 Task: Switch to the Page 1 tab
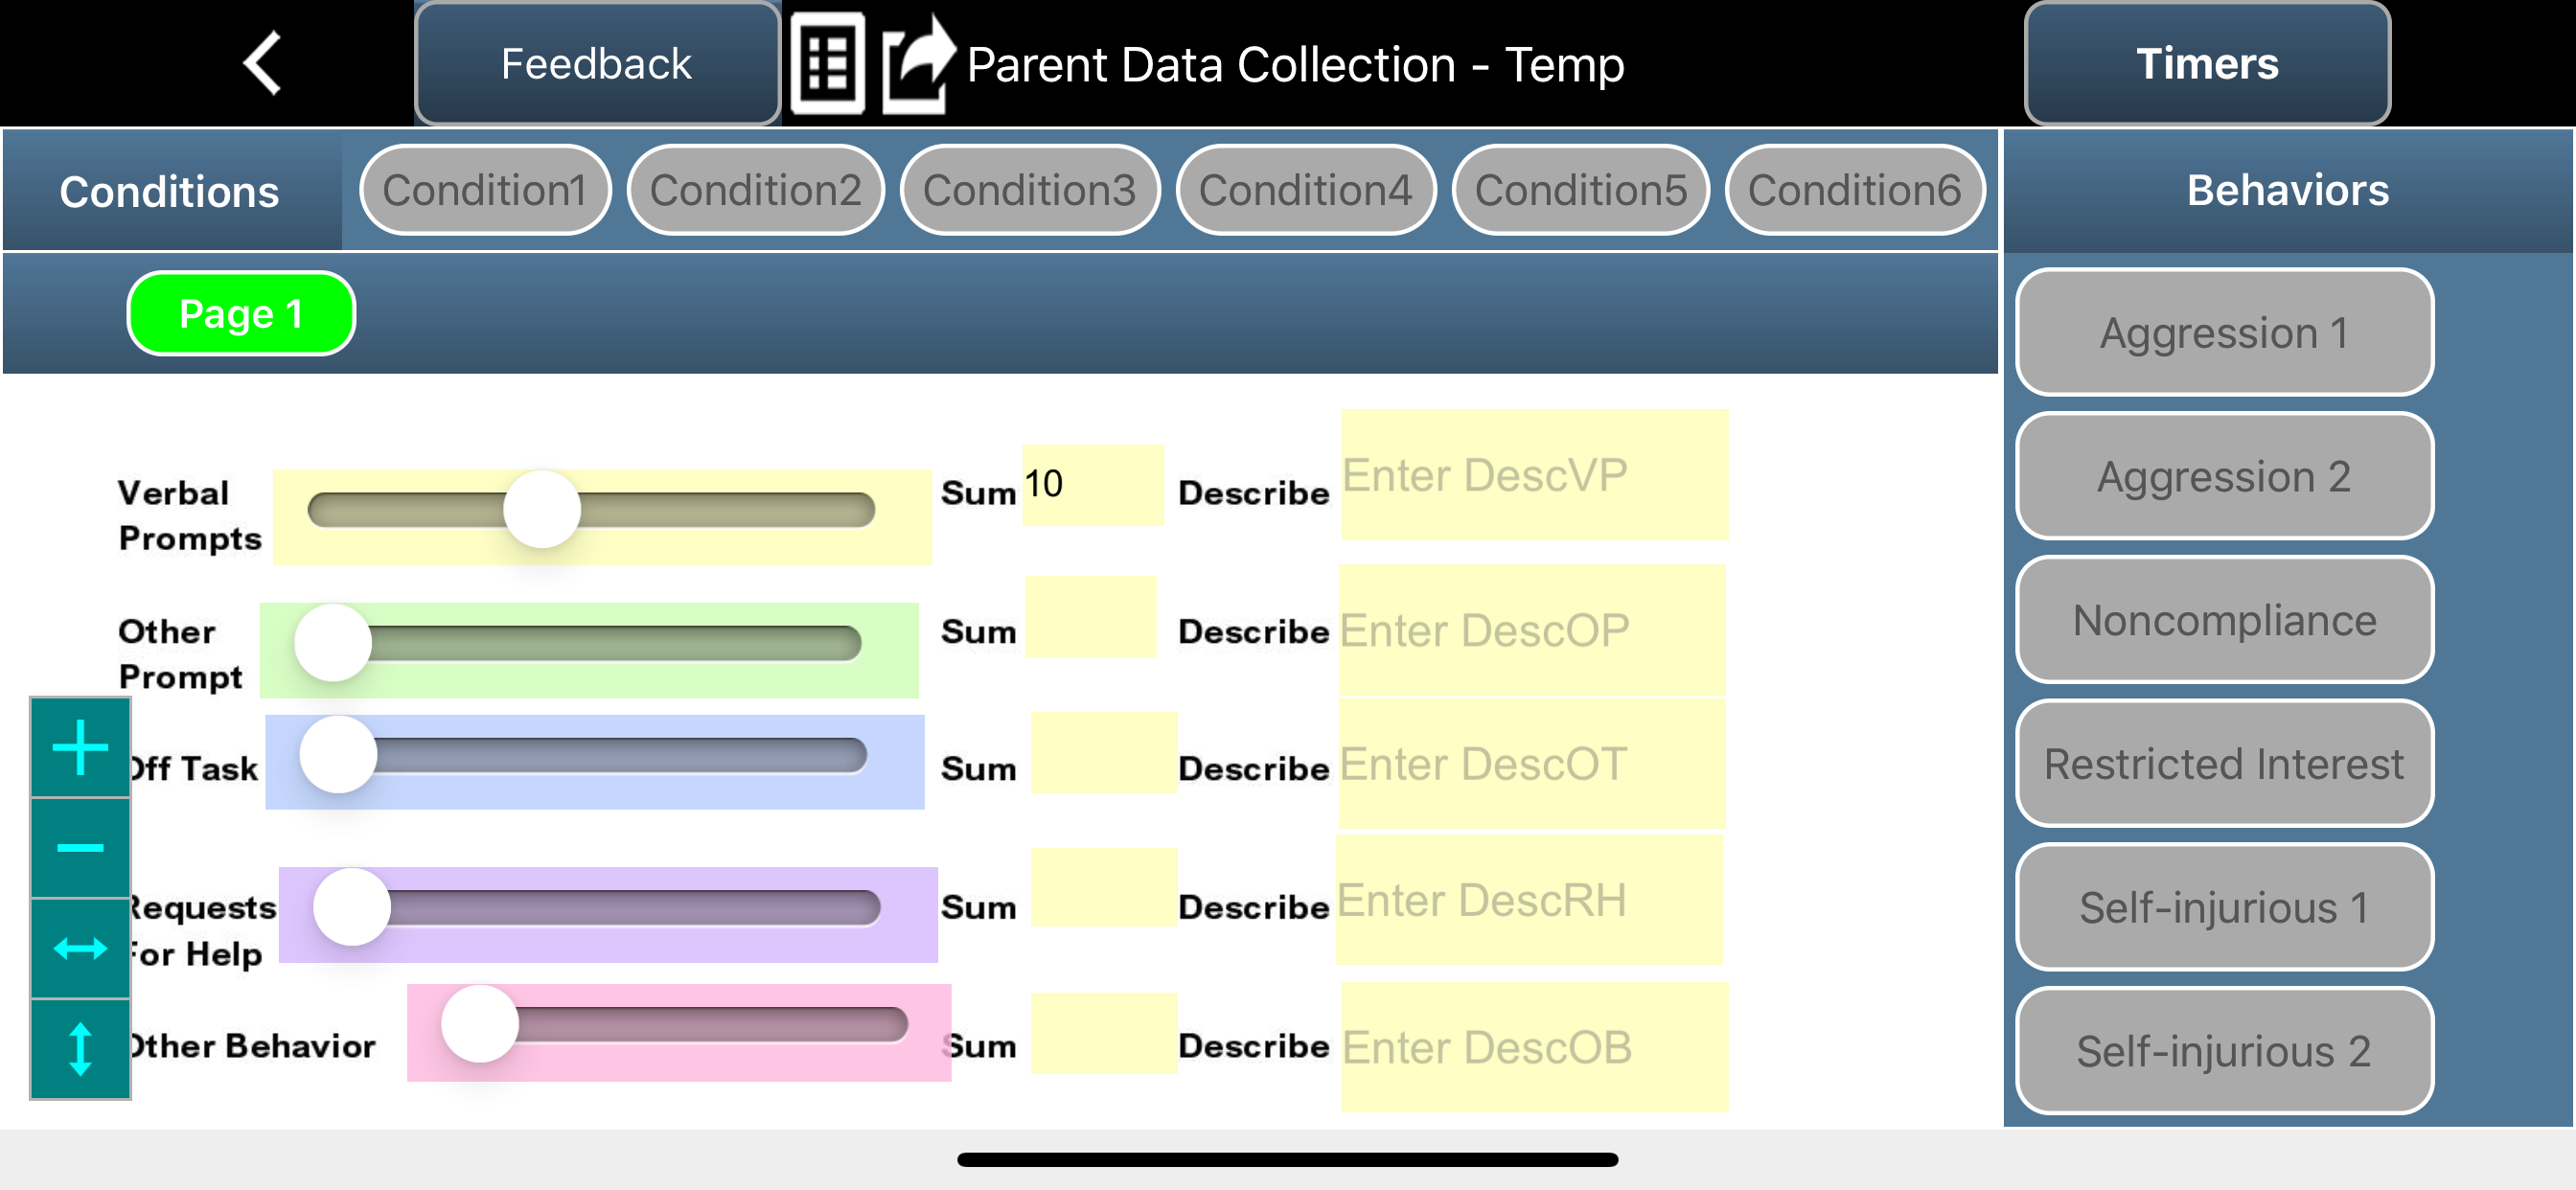[241, 313]
